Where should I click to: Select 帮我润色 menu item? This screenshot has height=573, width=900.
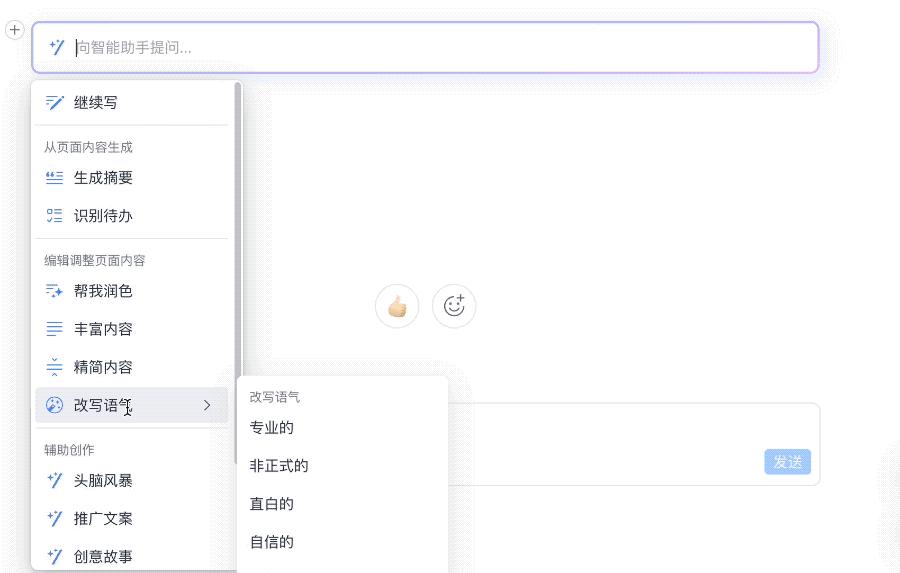[131, 291]
